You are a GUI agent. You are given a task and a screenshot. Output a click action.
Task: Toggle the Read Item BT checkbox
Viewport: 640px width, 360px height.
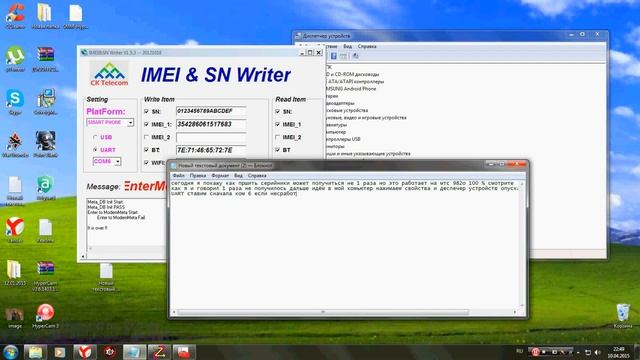click(278, 150)
